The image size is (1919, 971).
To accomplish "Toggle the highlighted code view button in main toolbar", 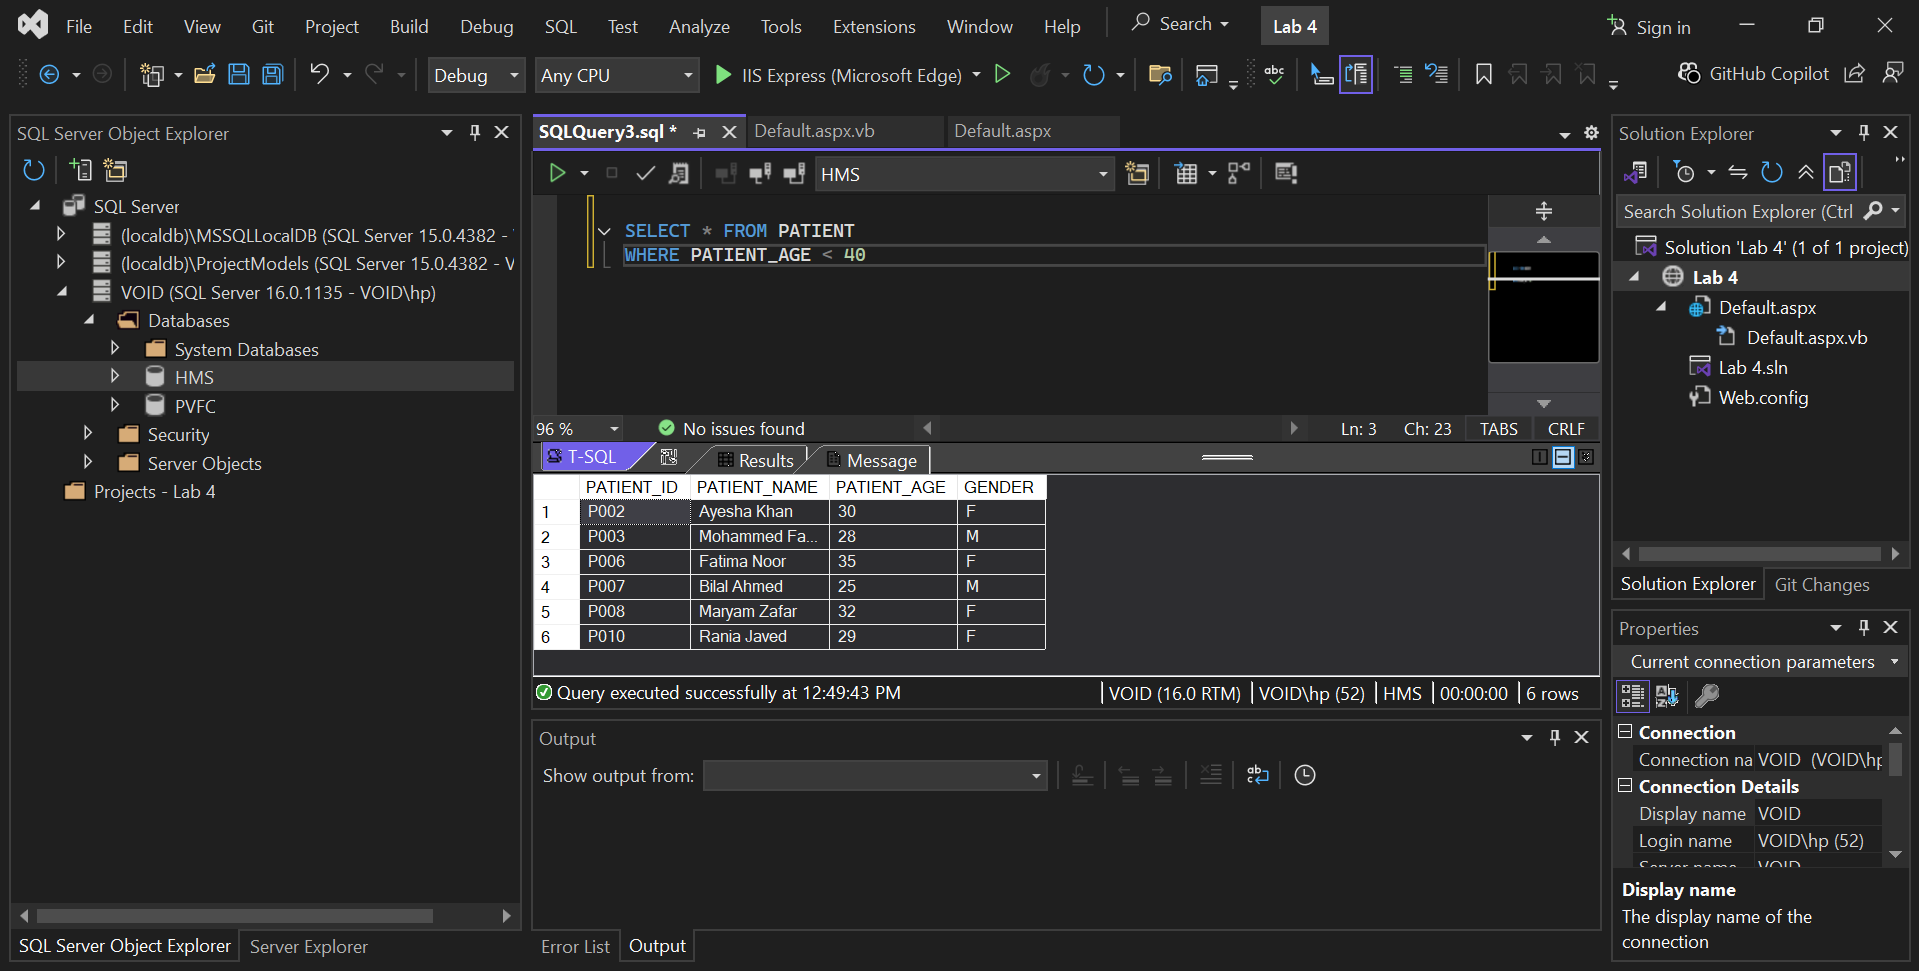I will 1356,75.
